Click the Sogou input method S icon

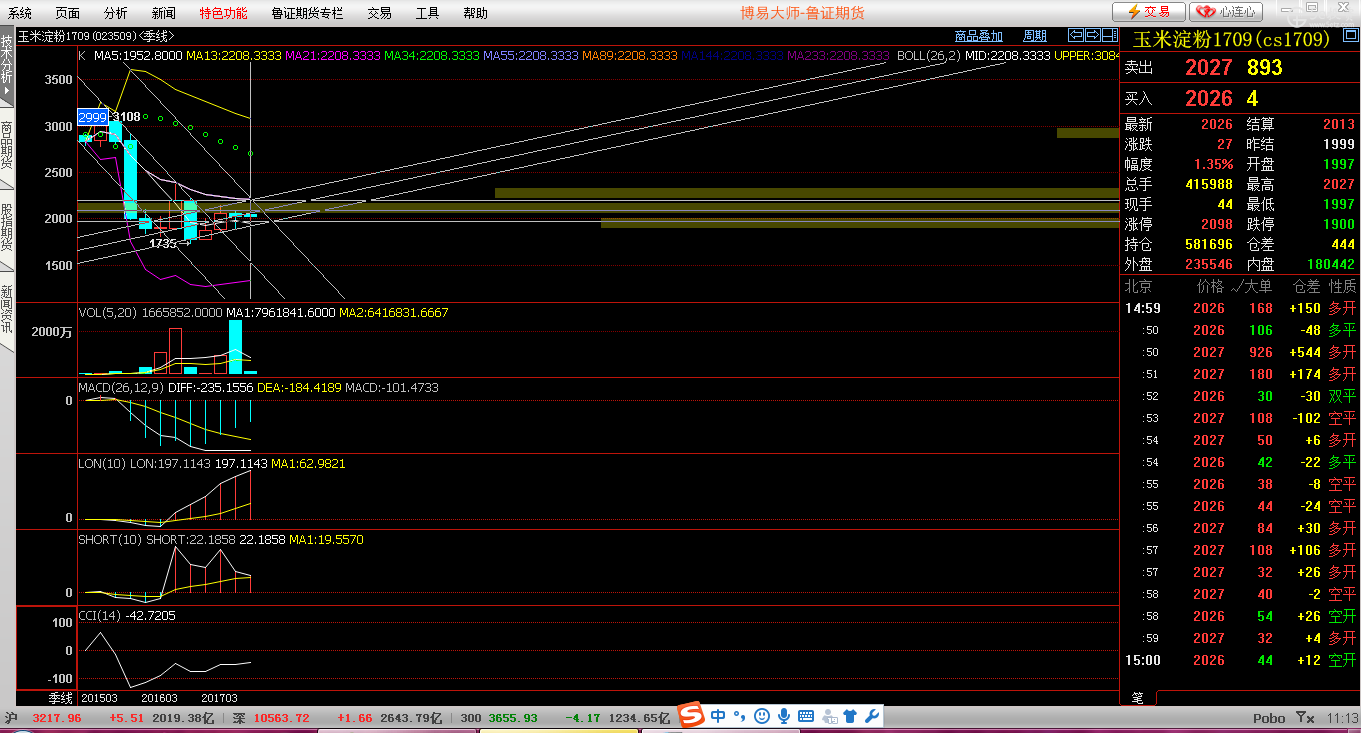[x=692, y=715]
